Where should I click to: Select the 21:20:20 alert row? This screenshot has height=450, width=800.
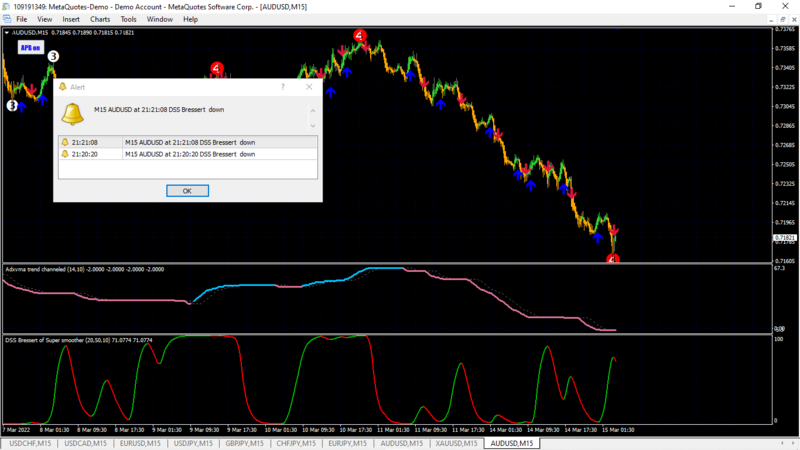[188, 154]
